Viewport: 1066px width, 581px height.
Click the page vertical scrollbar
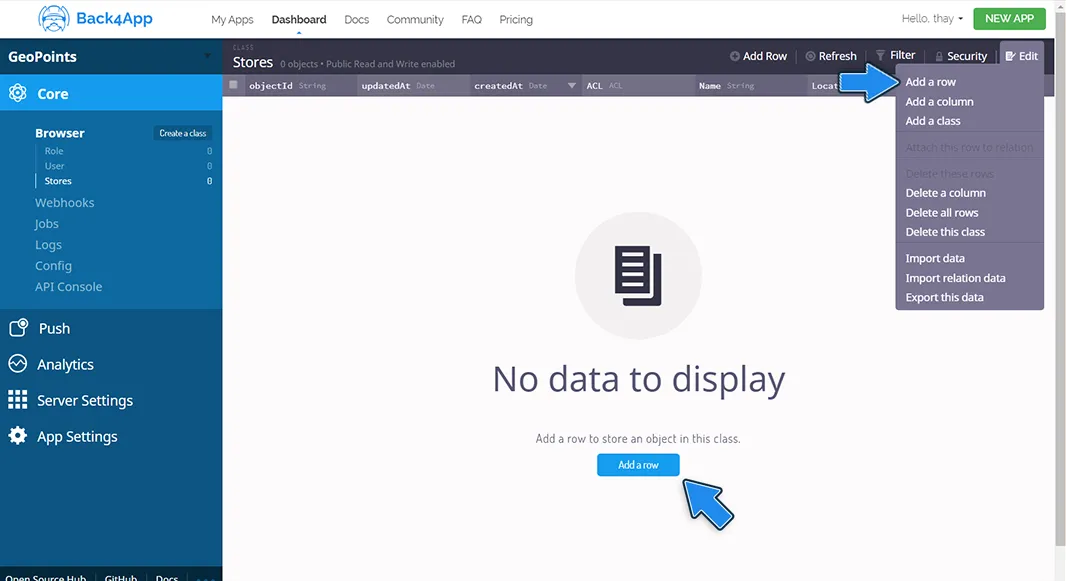(x=1060, y=279)
